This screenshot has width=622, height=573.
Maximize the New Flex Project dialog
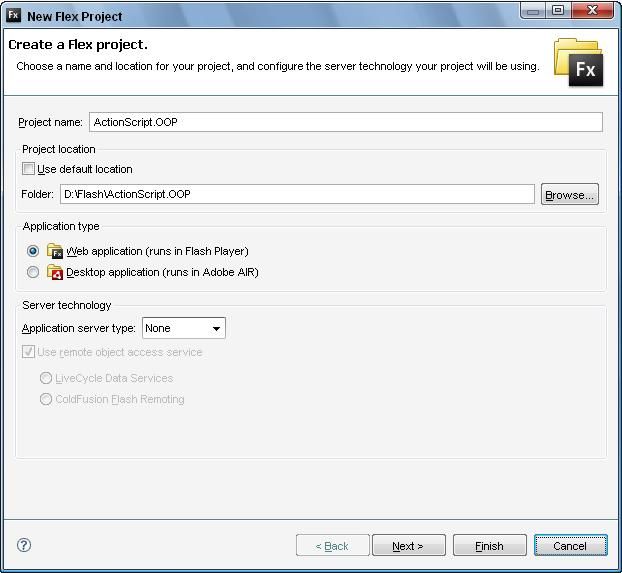point(558,11)
